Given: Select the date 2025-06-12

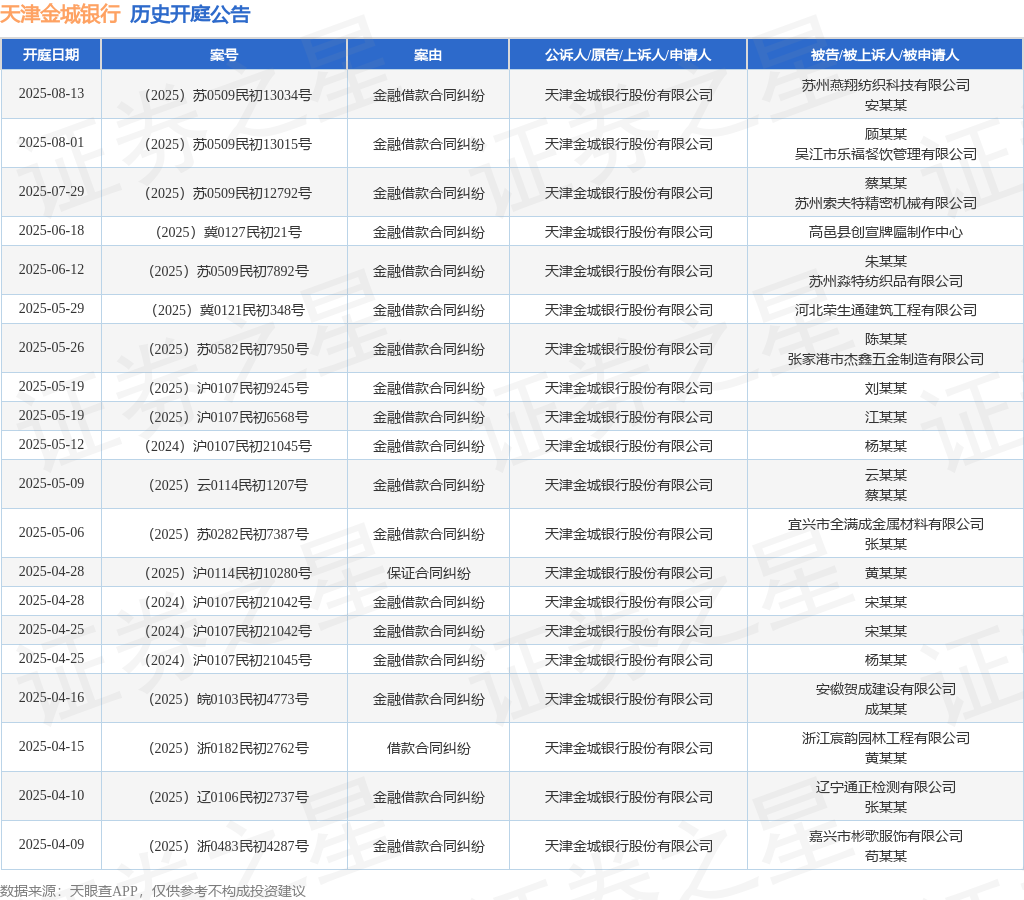Looking at the screenshot, I should [x=52, y=270].
